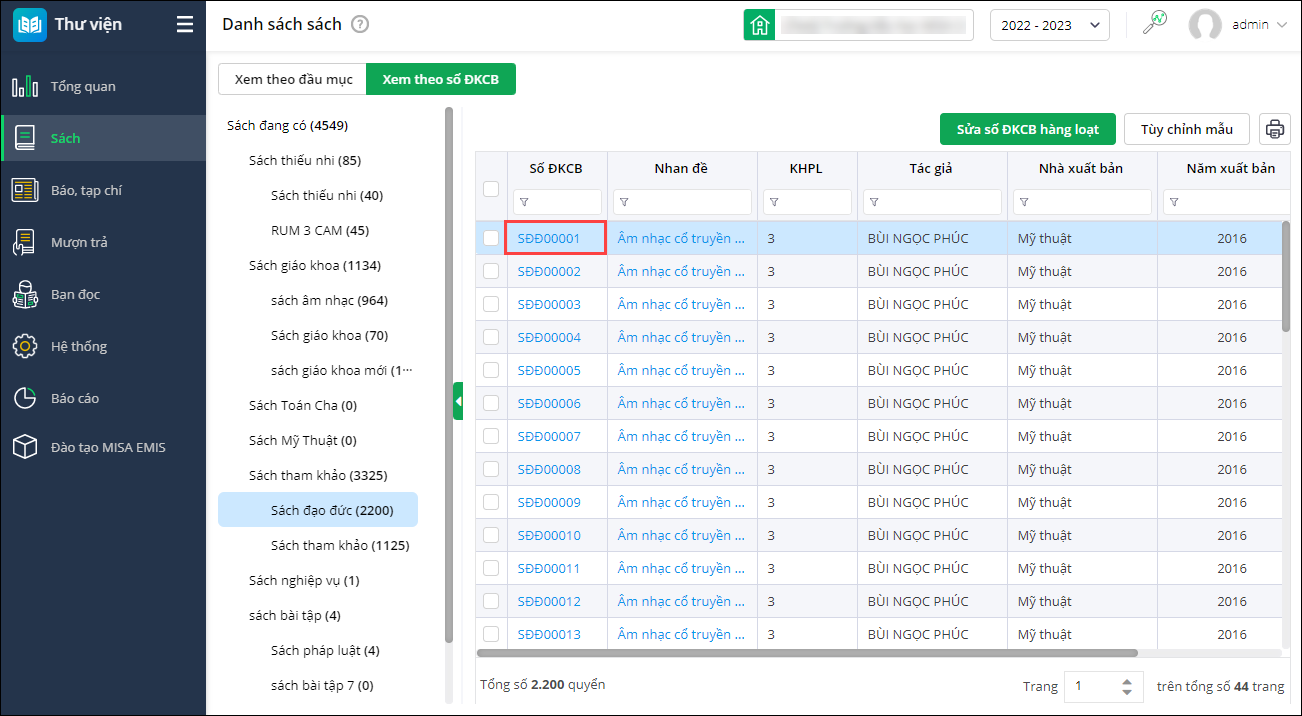Collapse the category tree with the green arrow handle

coord(458,401)
